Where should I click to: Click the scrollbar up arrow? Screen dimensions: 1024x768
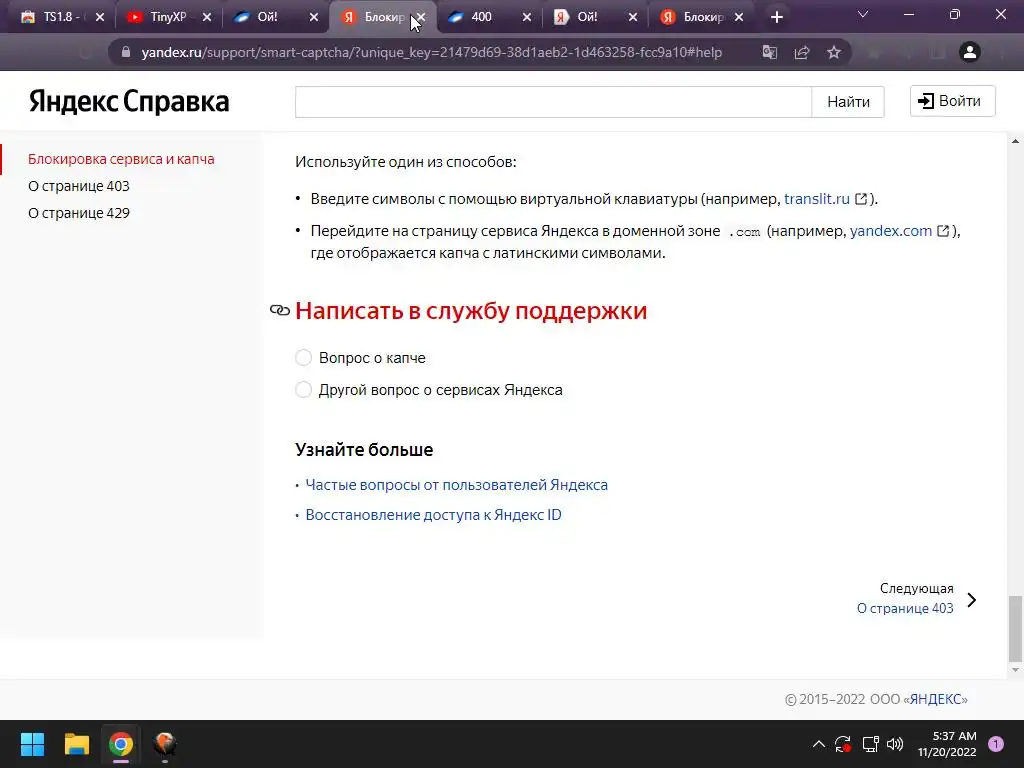1015,140
